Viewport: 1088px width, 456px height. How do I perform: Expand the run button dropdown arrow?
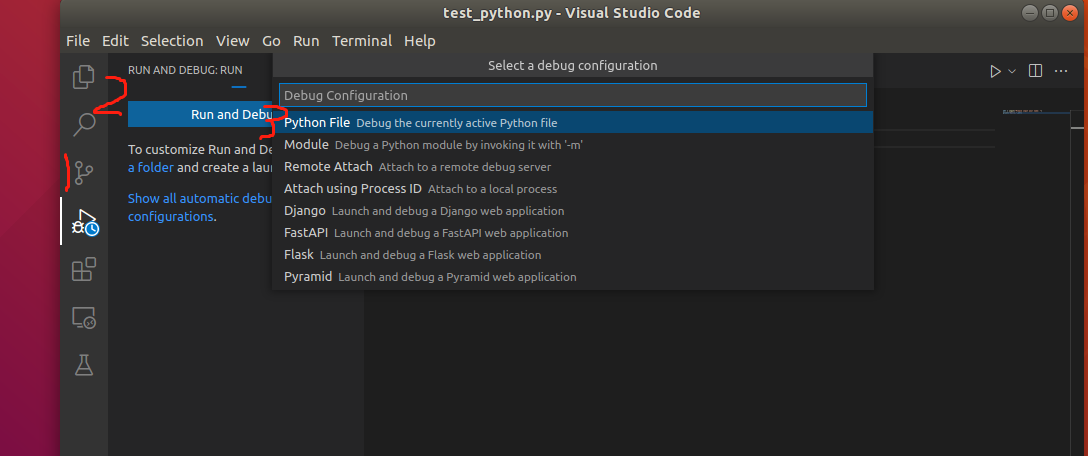point(1012,71)
